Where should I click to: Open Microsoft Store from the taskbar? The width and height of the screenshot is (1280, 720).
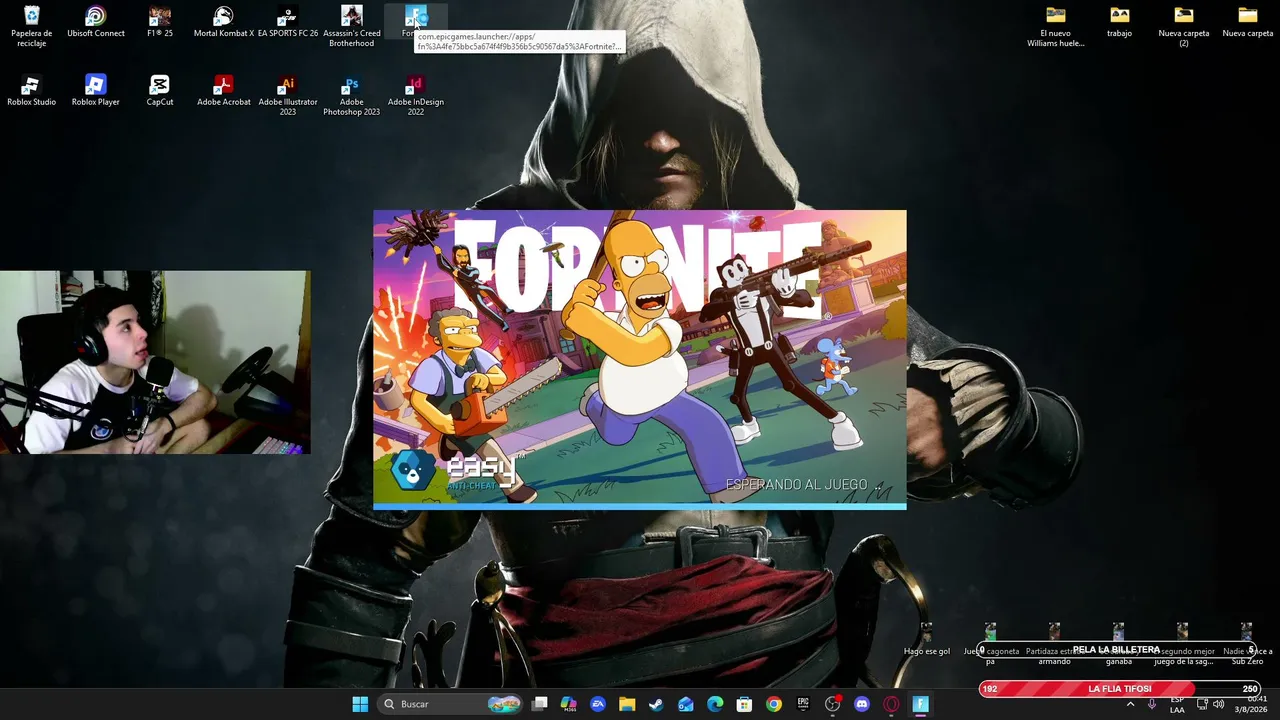tap(744, 704)
